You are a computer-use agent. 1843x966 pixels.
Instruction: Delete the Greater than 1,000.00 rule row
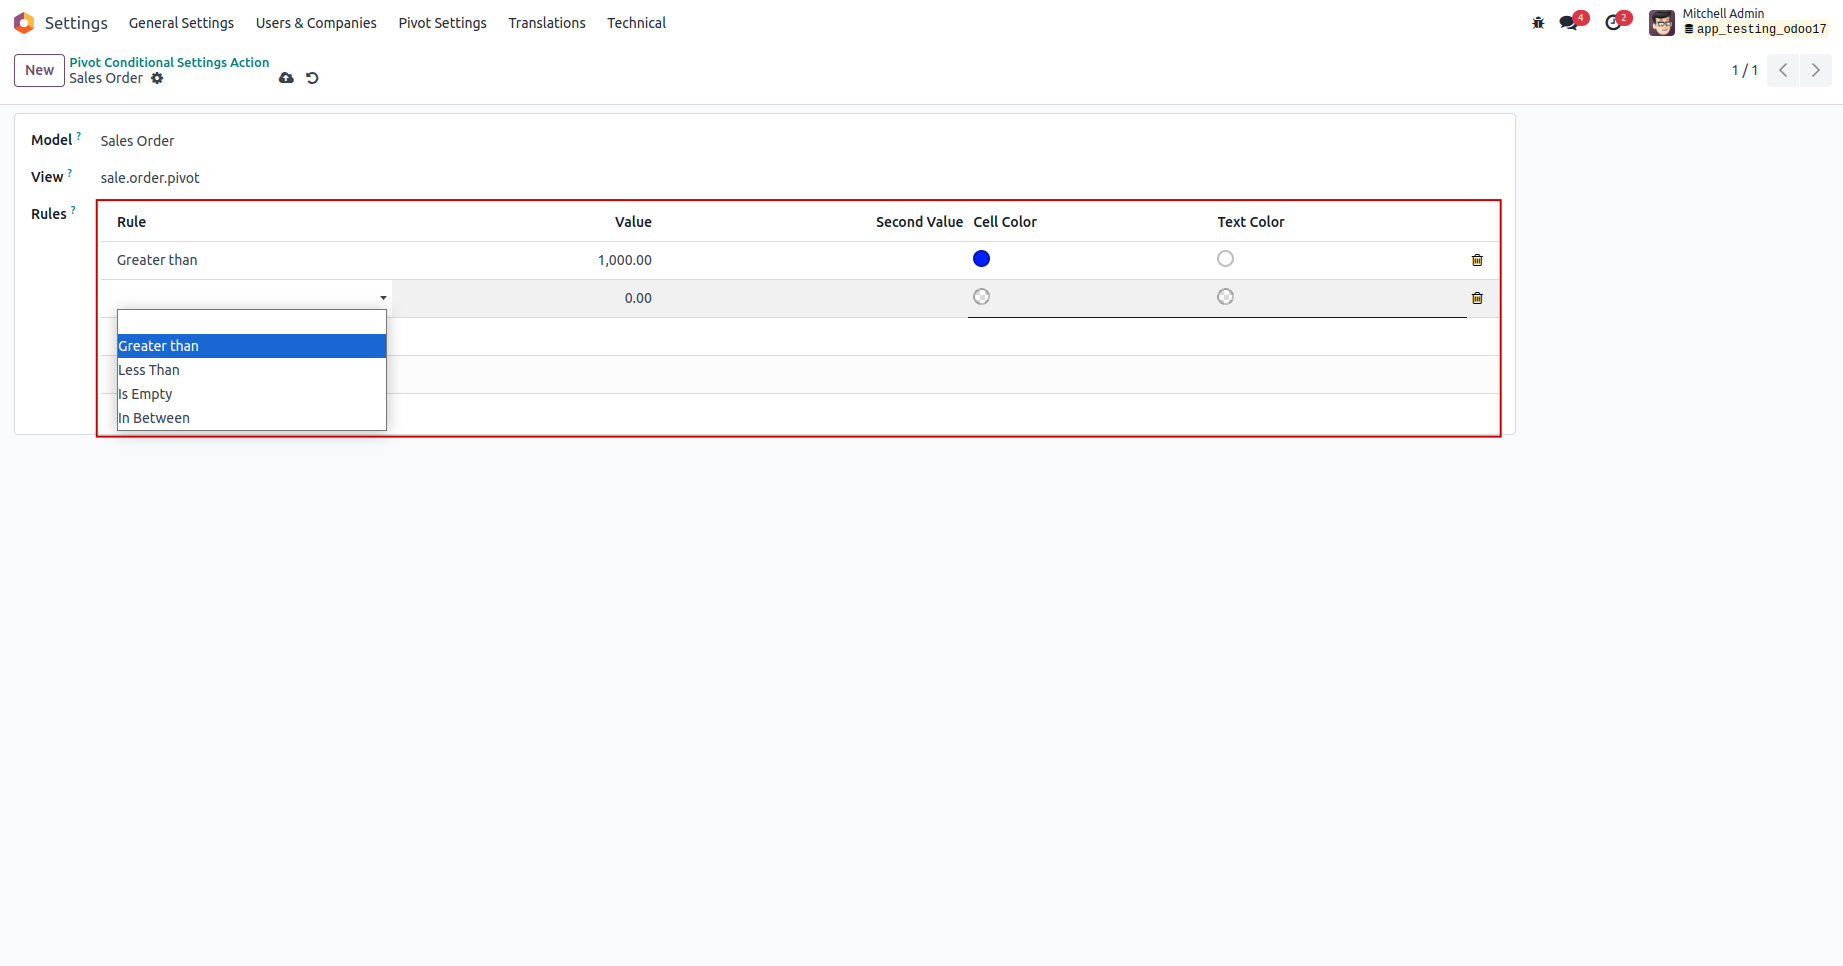click(x=1477, y=260)
